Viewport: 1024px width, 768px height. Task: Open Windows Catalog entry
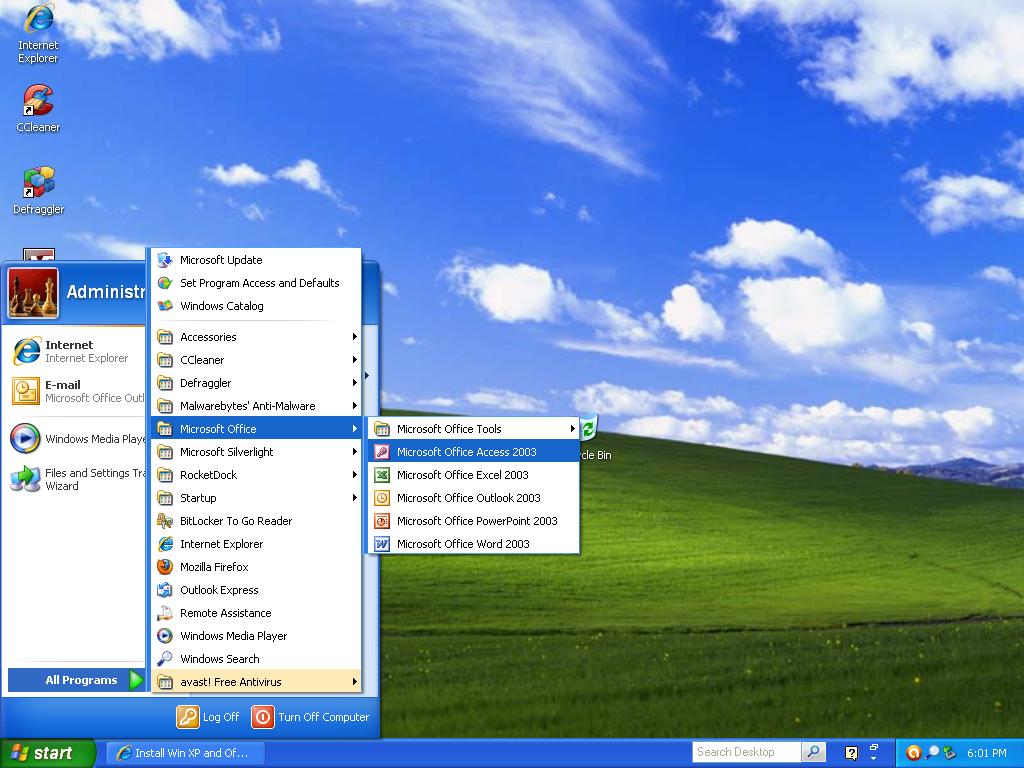[256, 306]
